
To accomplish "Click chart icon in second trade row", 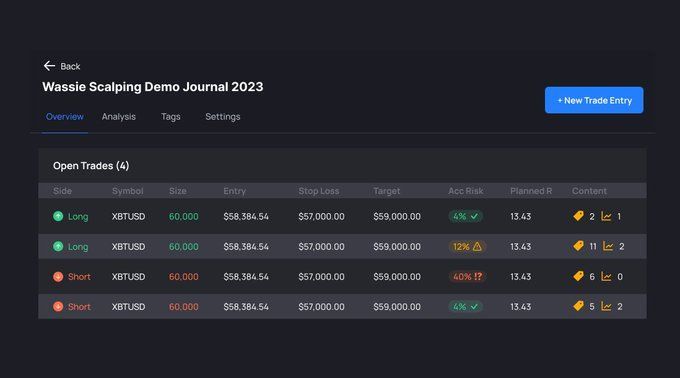I will (608, 246).
